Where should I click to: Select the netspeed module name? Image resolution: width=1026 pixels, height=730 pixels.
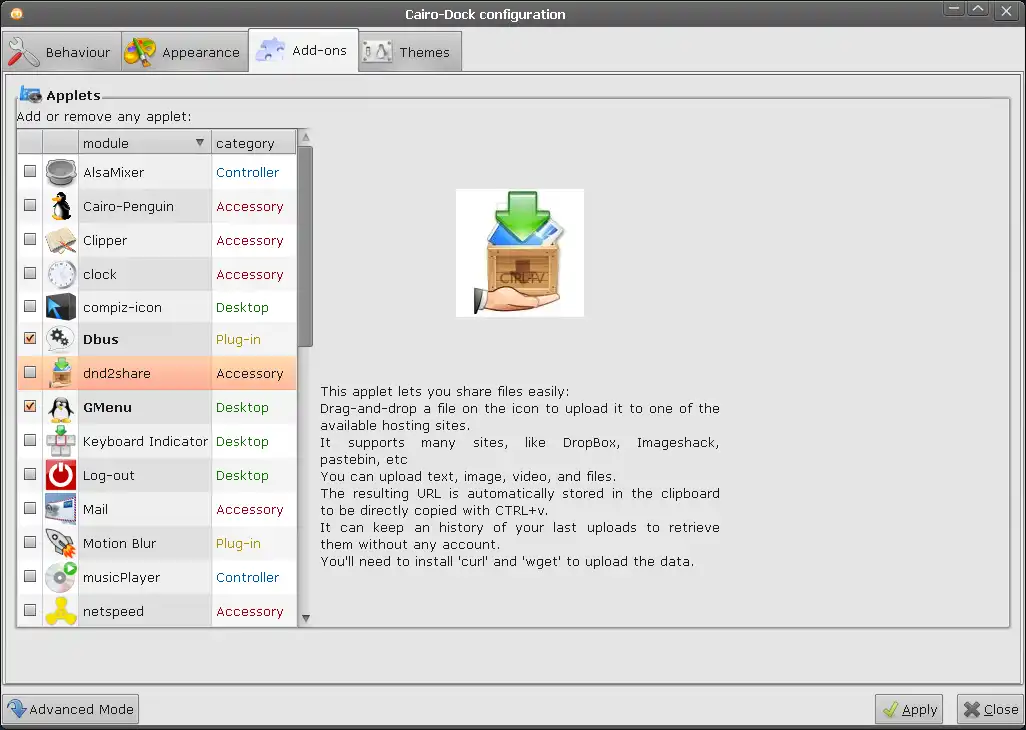[x=113, y=612]
